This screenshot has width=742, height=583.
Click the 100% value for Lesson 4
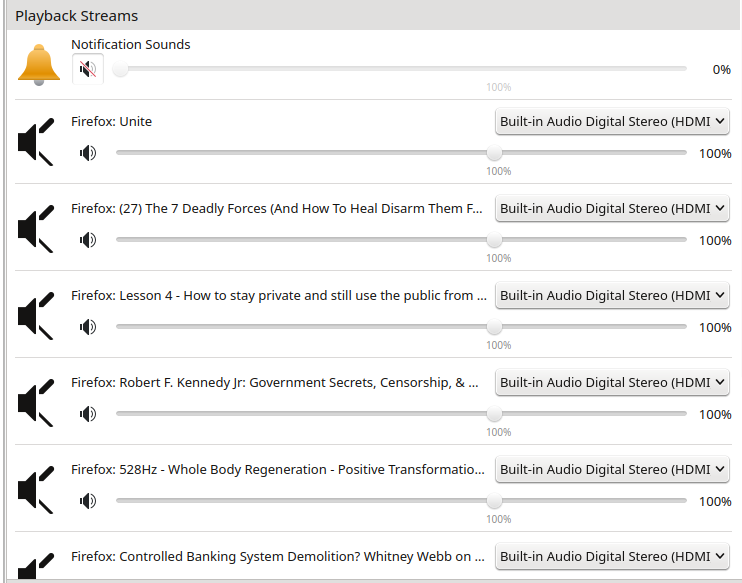(715, 327)
